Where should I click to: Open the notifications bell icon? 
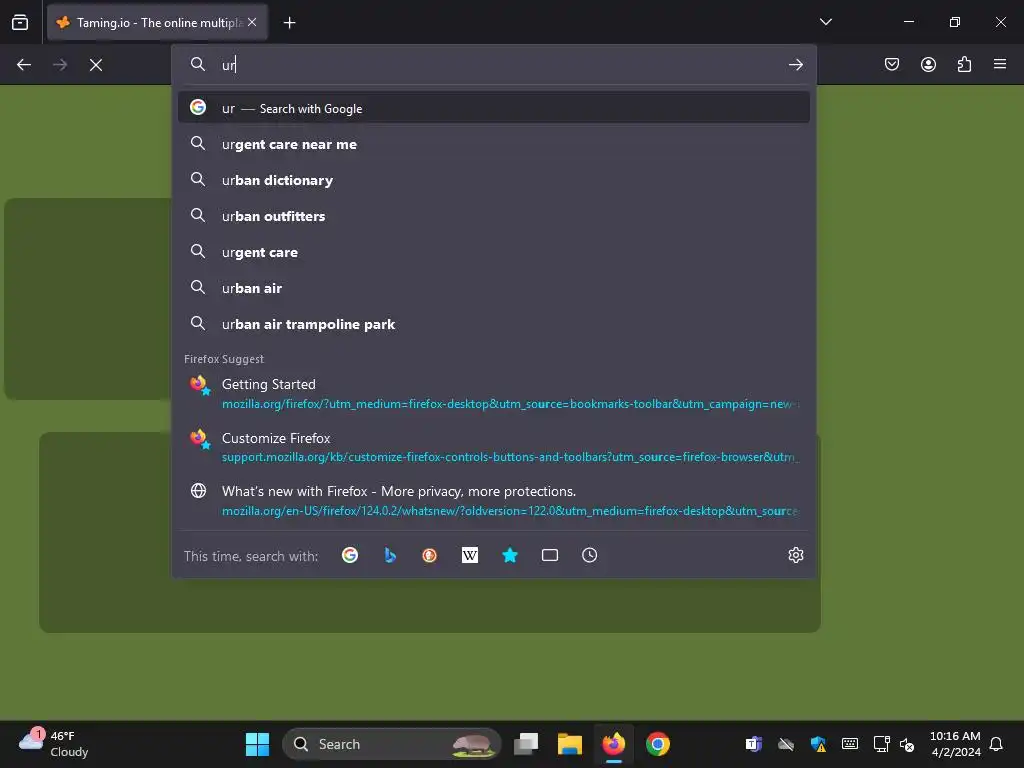click(996, 744)
